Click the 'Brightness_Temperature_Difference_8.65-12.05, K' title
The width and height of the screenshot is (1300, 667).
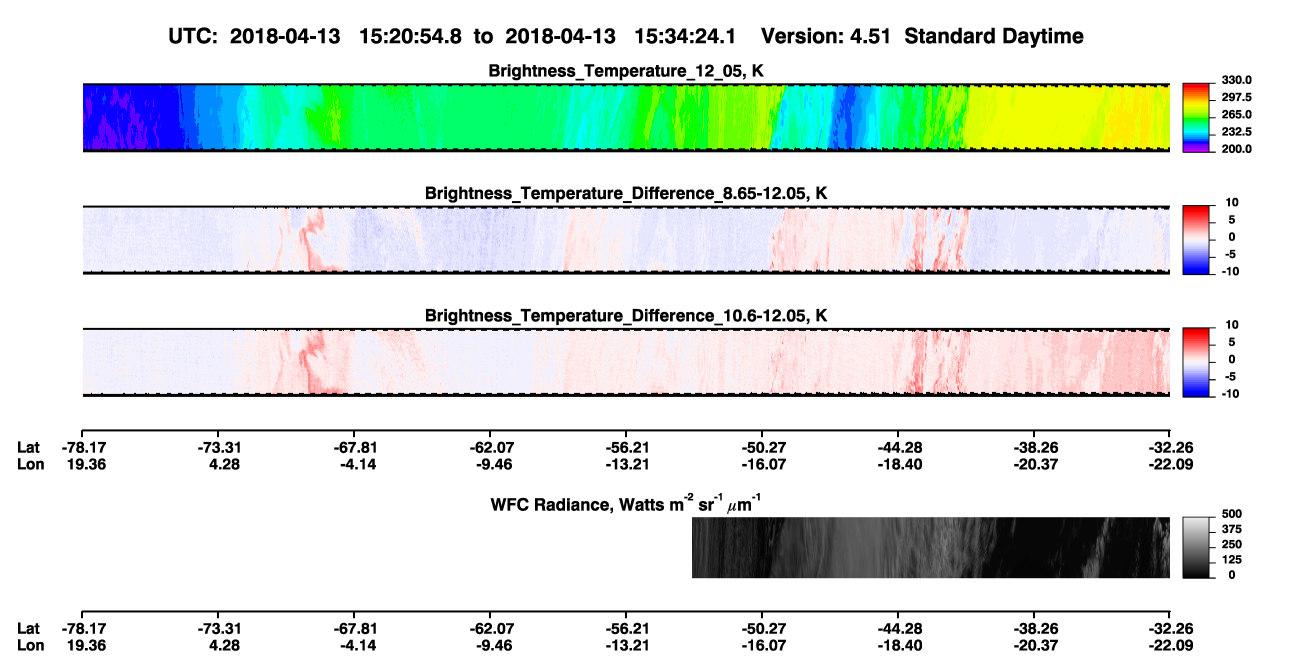[626, 193]
